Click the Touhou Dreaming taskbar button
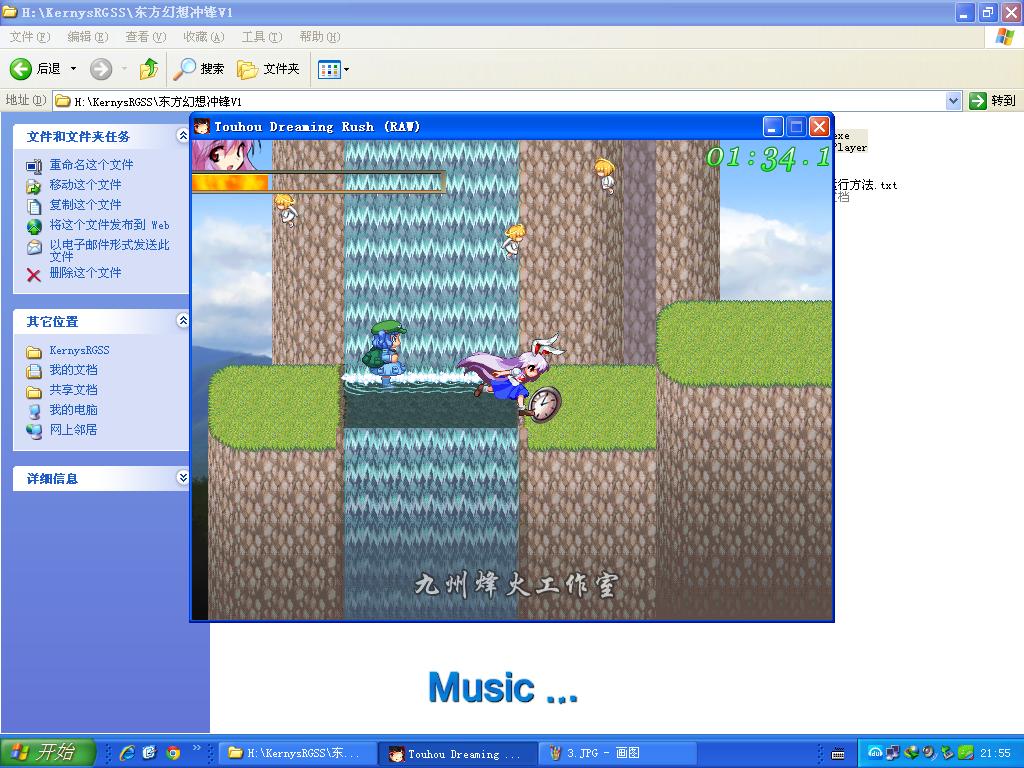Screen dimensions: 1024x768 coord(460,753)
